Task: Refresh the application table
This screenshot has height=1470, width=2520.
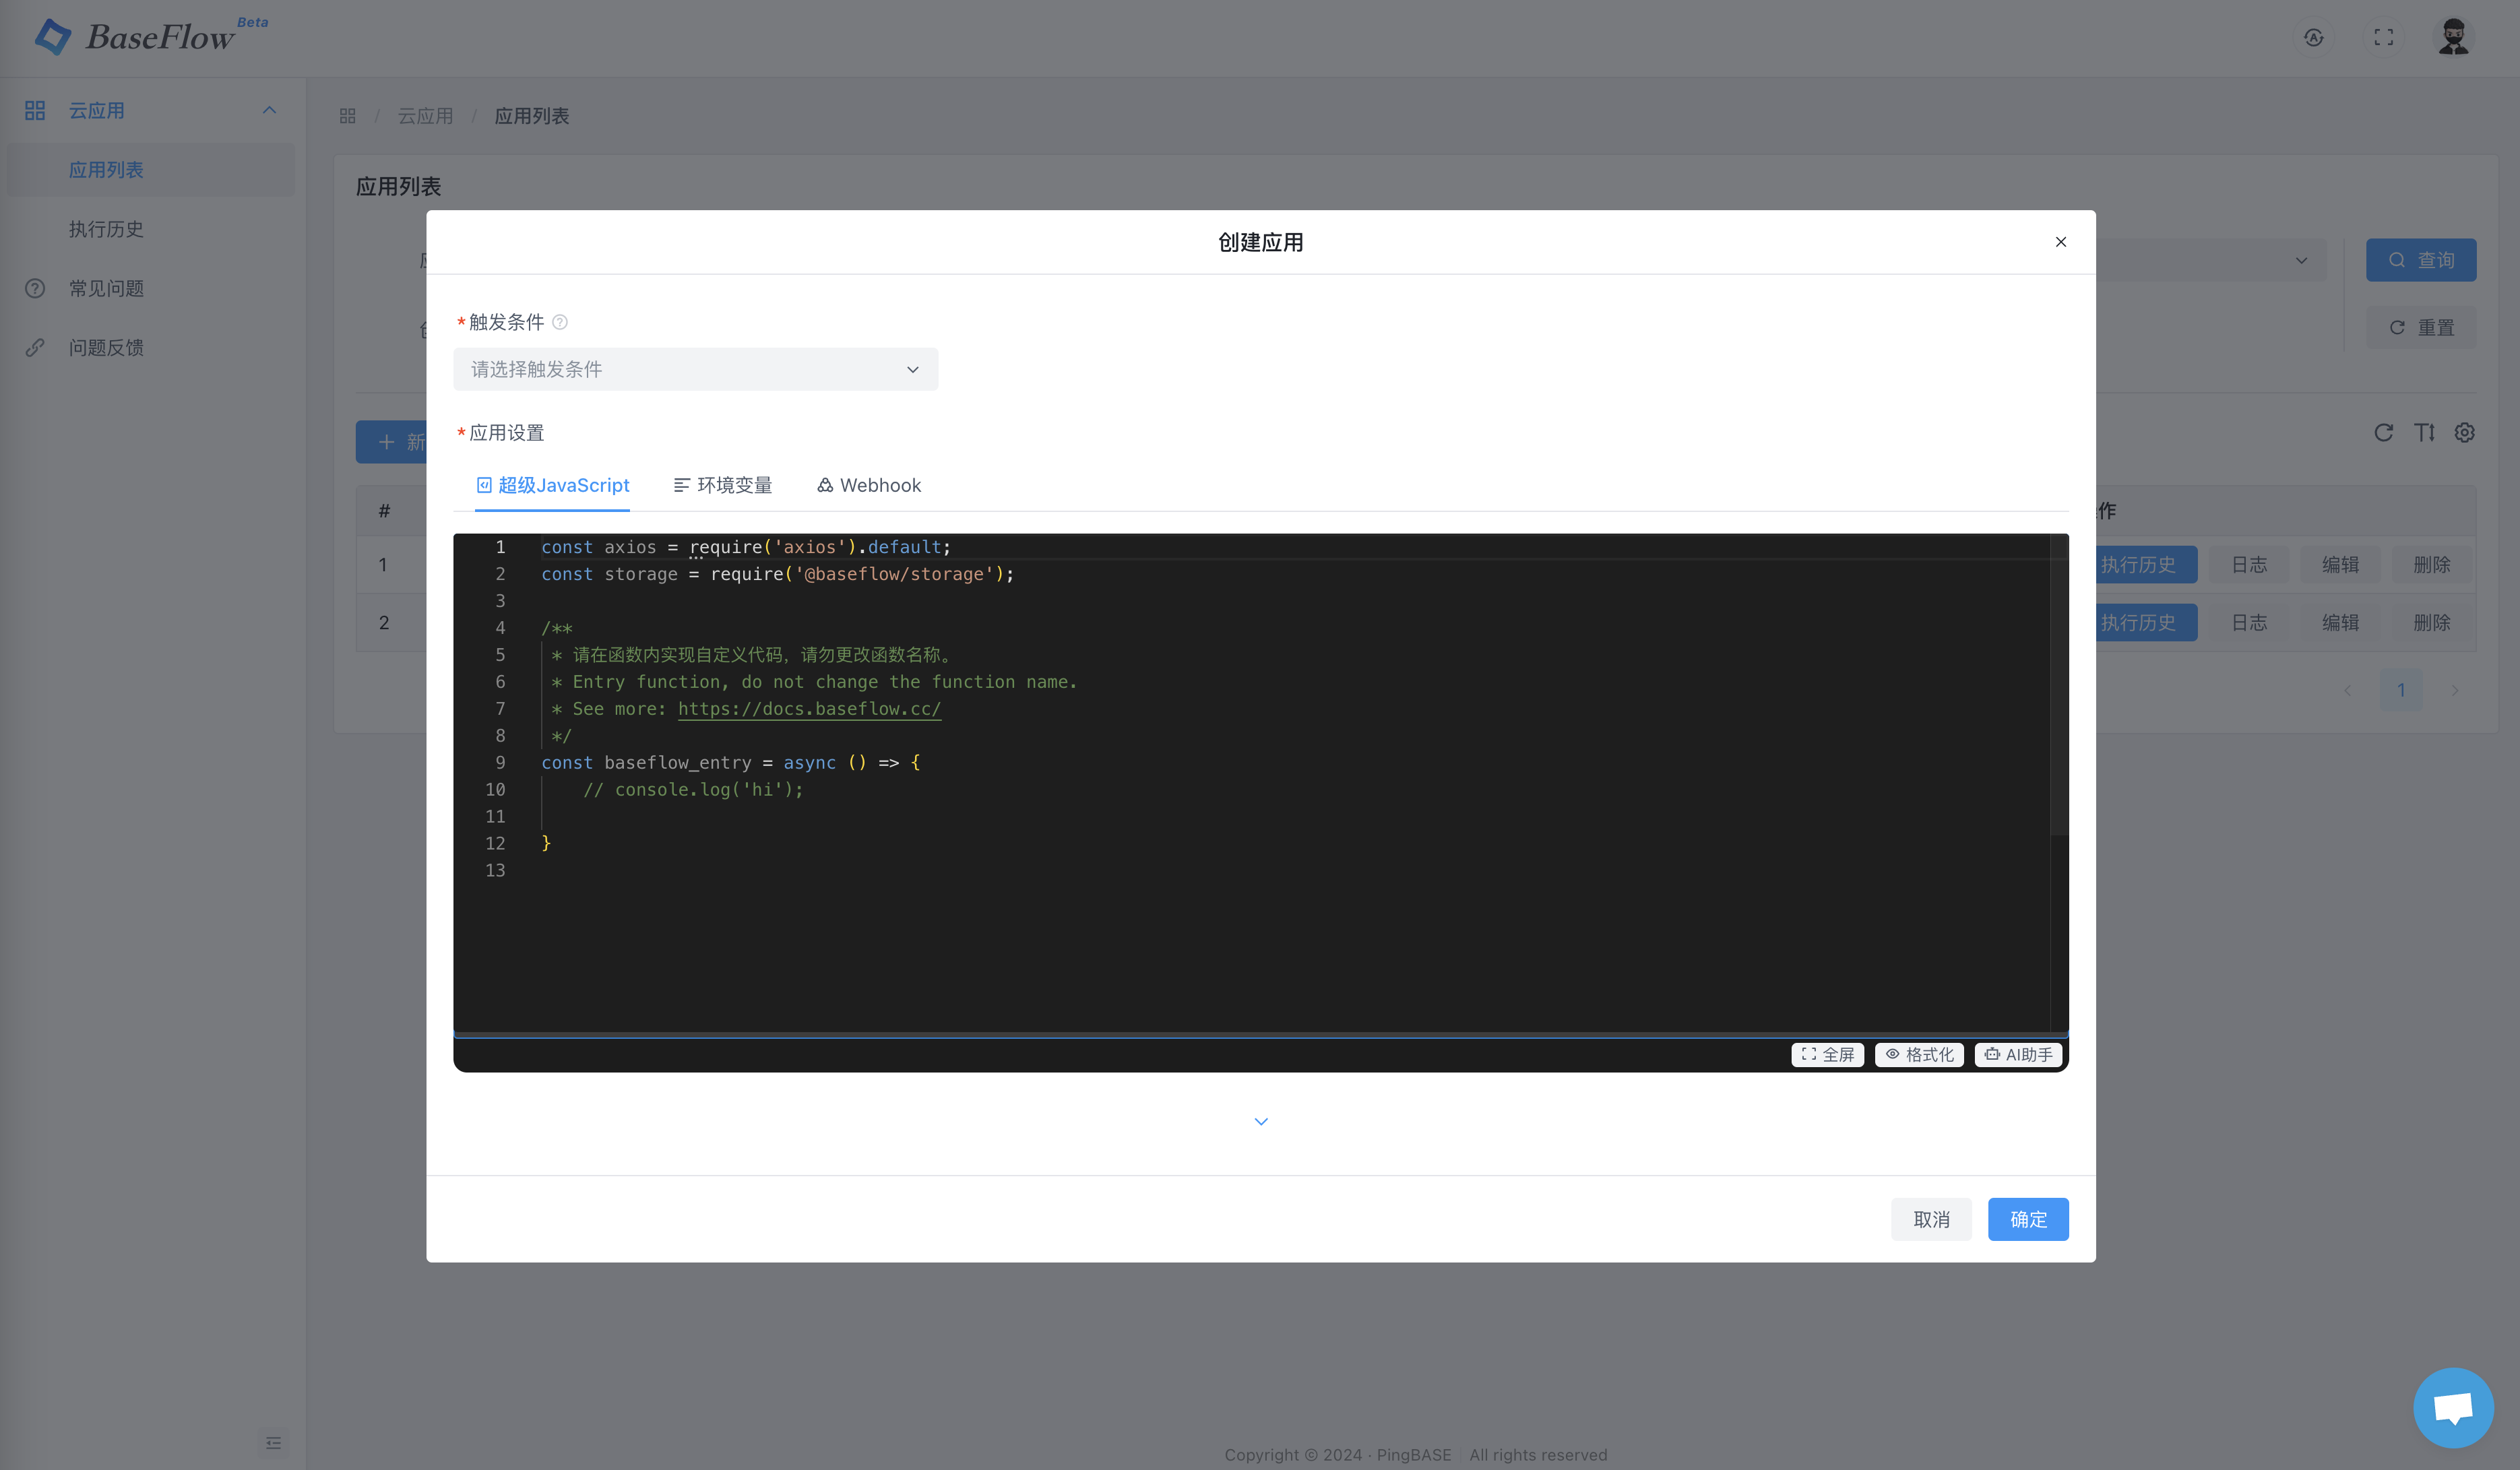Action: click(x=2384, y=433)
